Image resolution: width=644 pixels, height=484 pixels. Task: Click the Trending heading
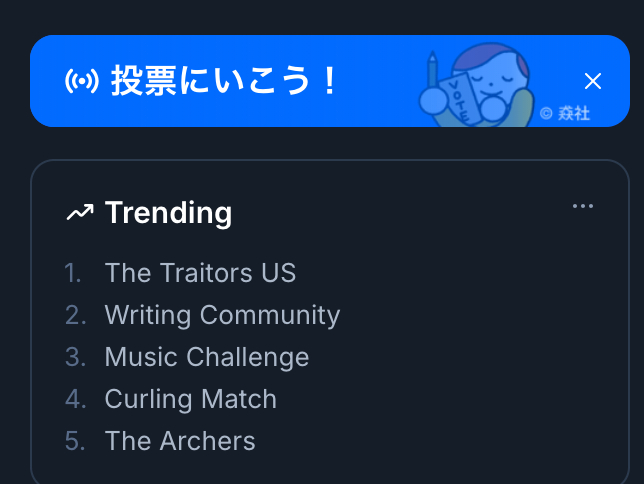[x=168, y=212]
